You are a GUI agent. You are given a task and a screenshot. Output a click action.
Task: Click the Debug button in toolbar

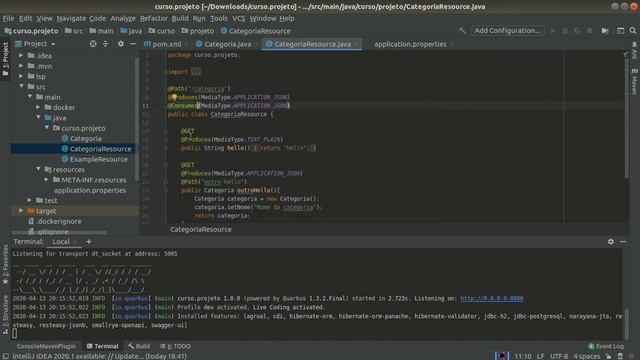(x=565, y=31)
